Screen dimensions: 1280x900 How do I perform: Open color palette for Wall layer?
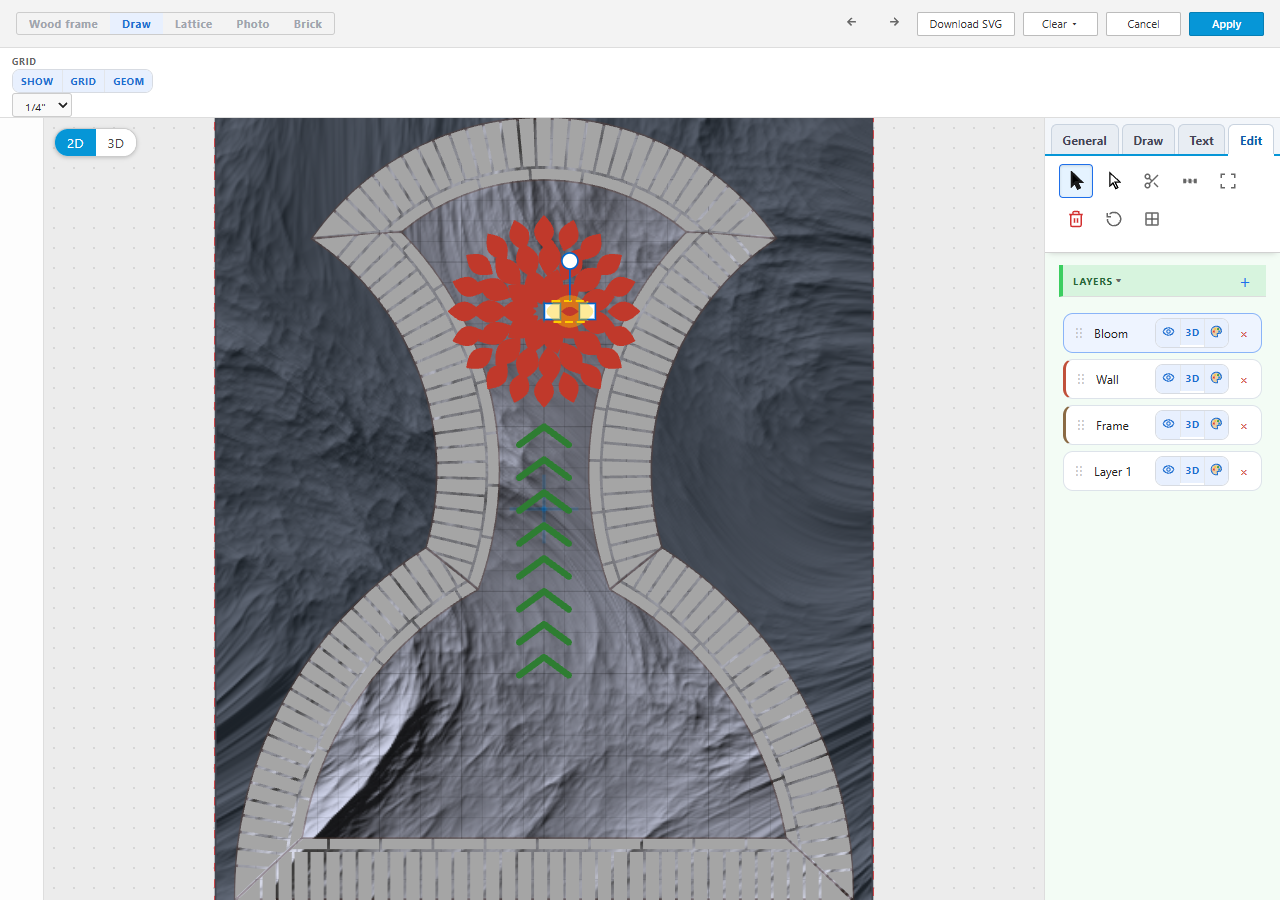(1216, 379)
